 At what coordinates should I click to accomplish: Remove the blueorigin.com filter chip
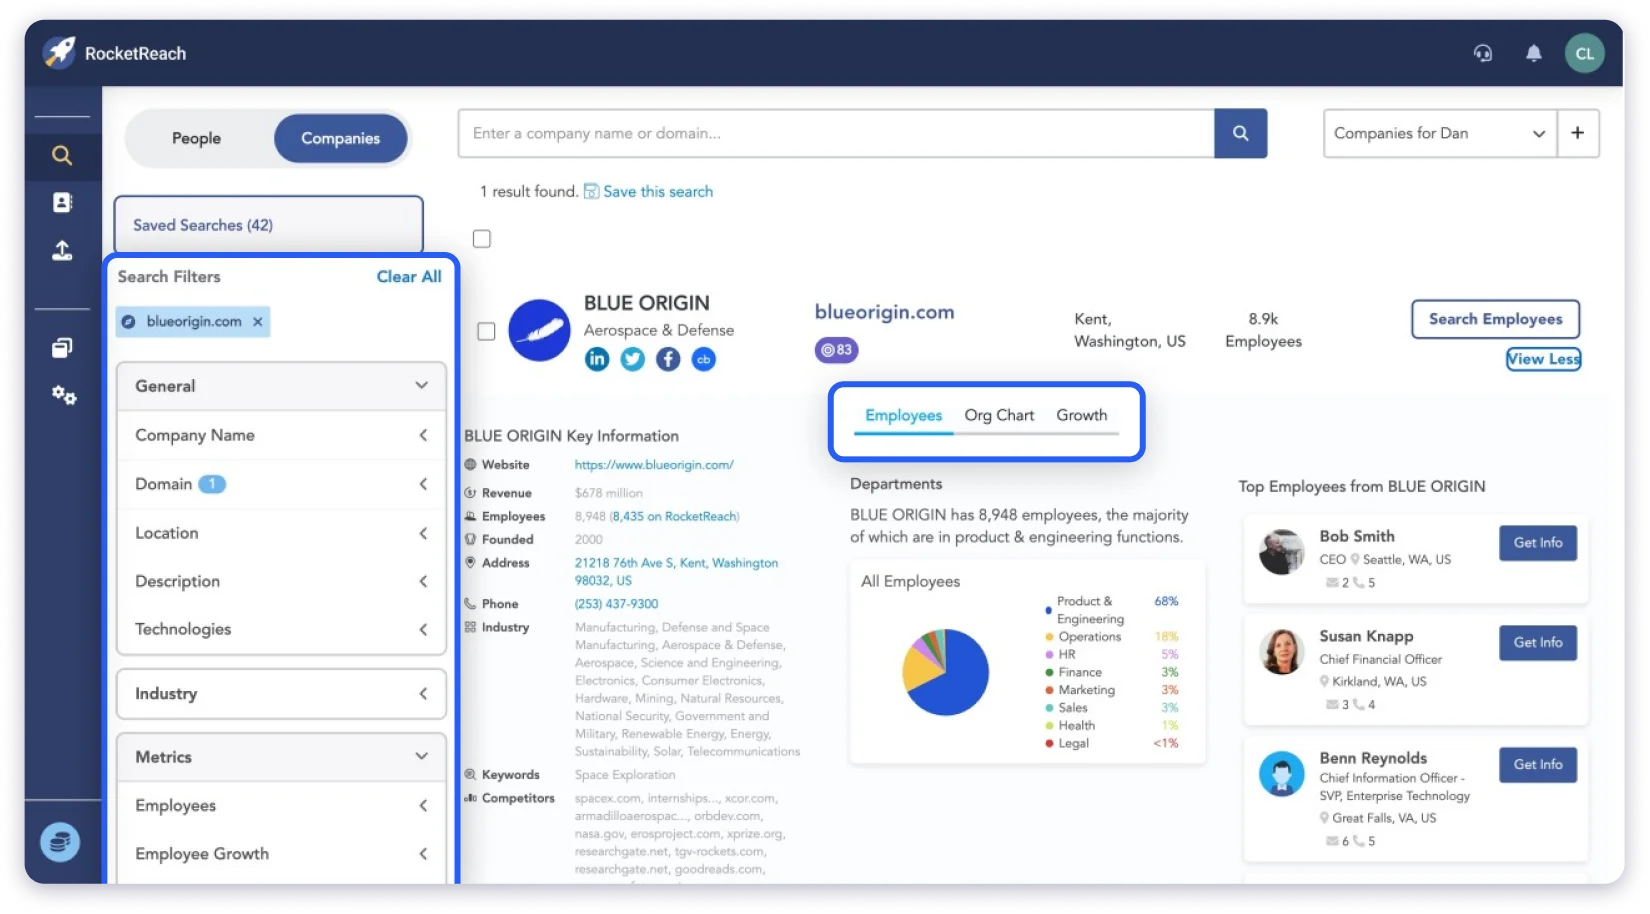tap(258, 321)
